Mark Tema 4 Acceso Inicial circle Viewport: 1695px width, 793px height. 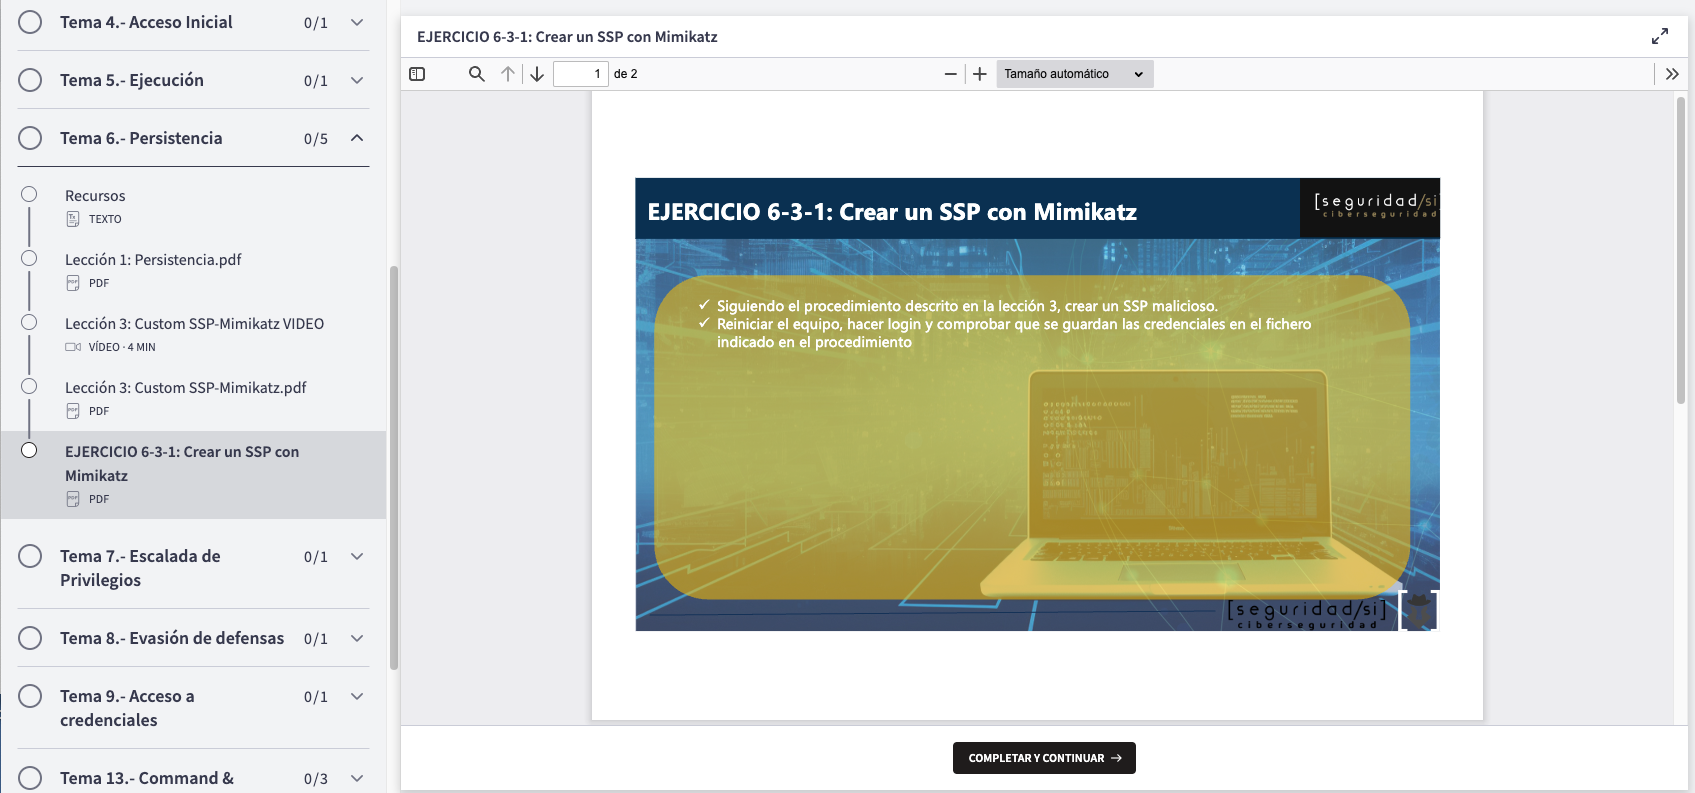tap(30, 22)
